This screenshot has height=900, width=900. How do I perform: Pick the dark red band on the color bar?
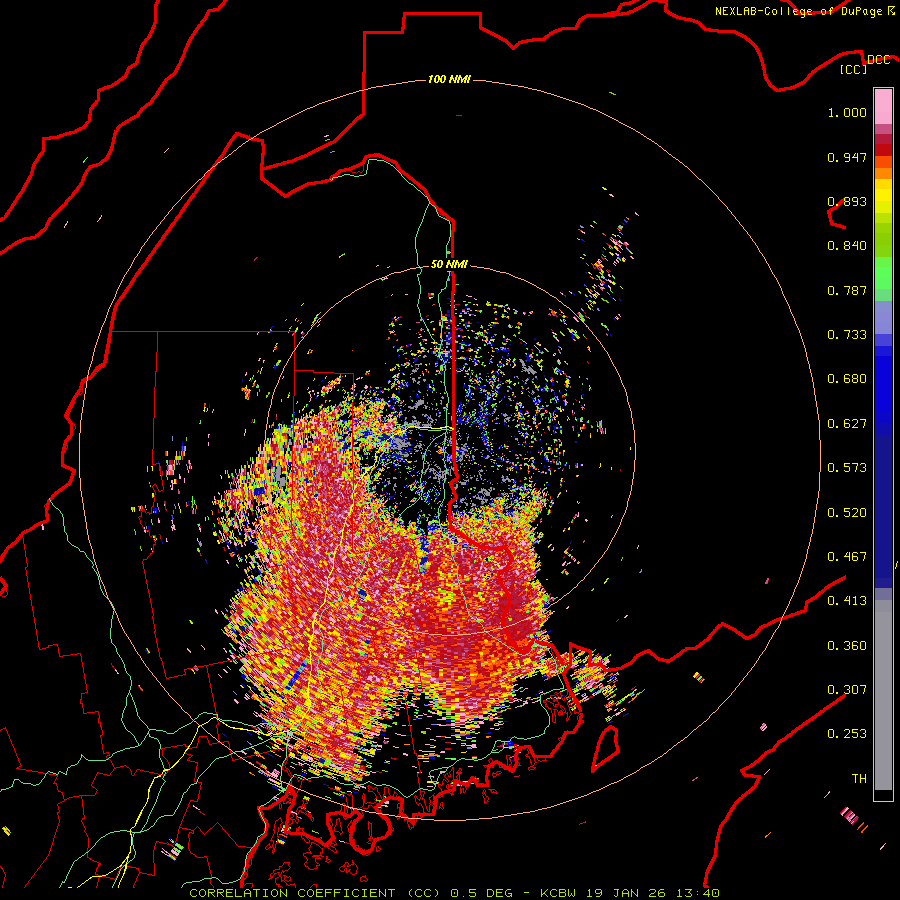pyautogui.click(x=883, y=139)
